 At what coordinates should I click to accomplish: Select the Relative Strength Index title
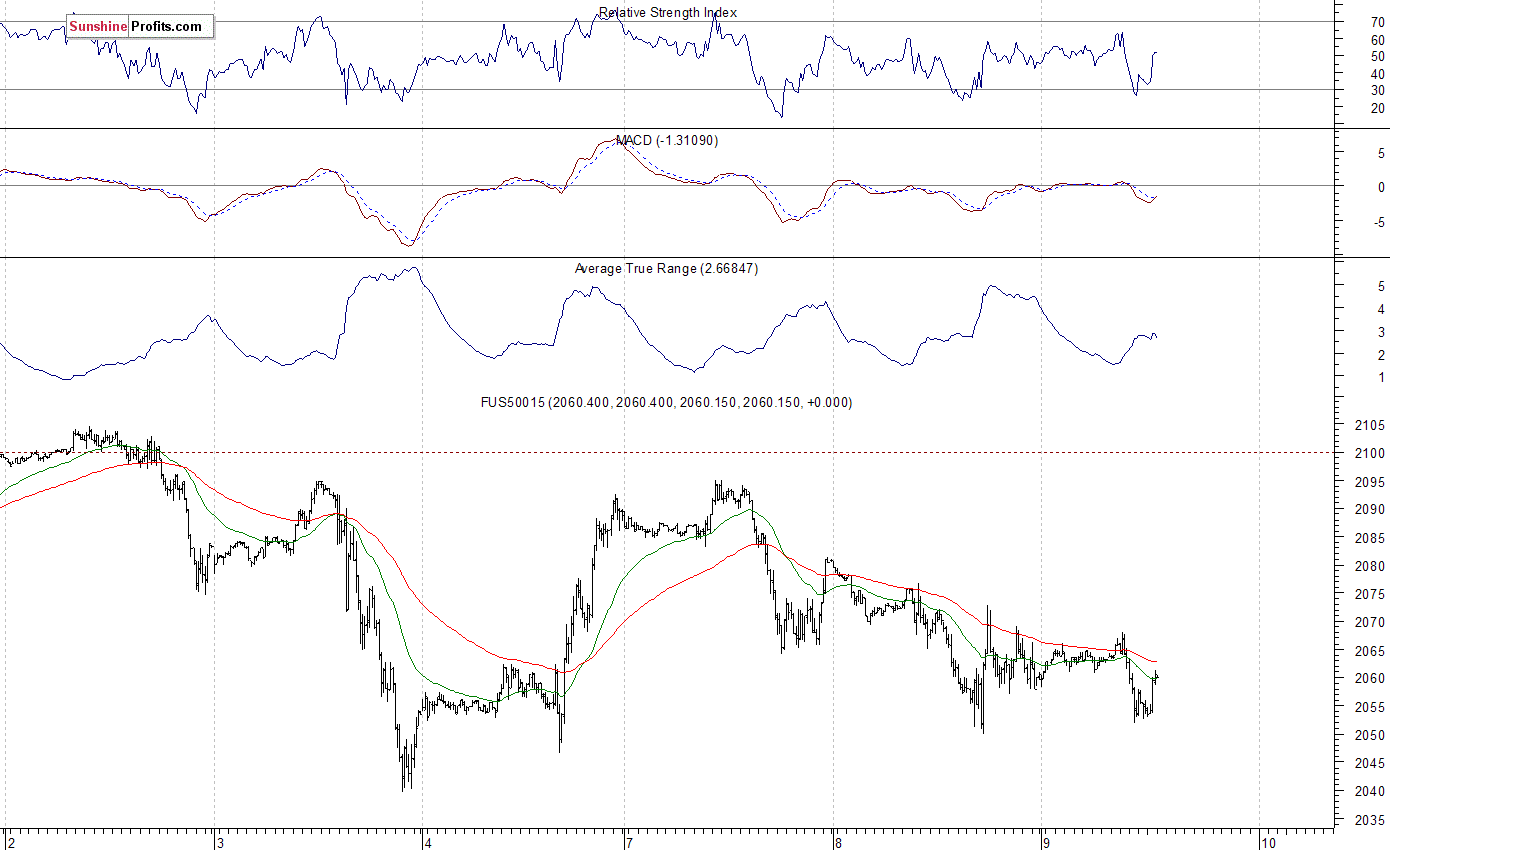[x=668, y=13]
